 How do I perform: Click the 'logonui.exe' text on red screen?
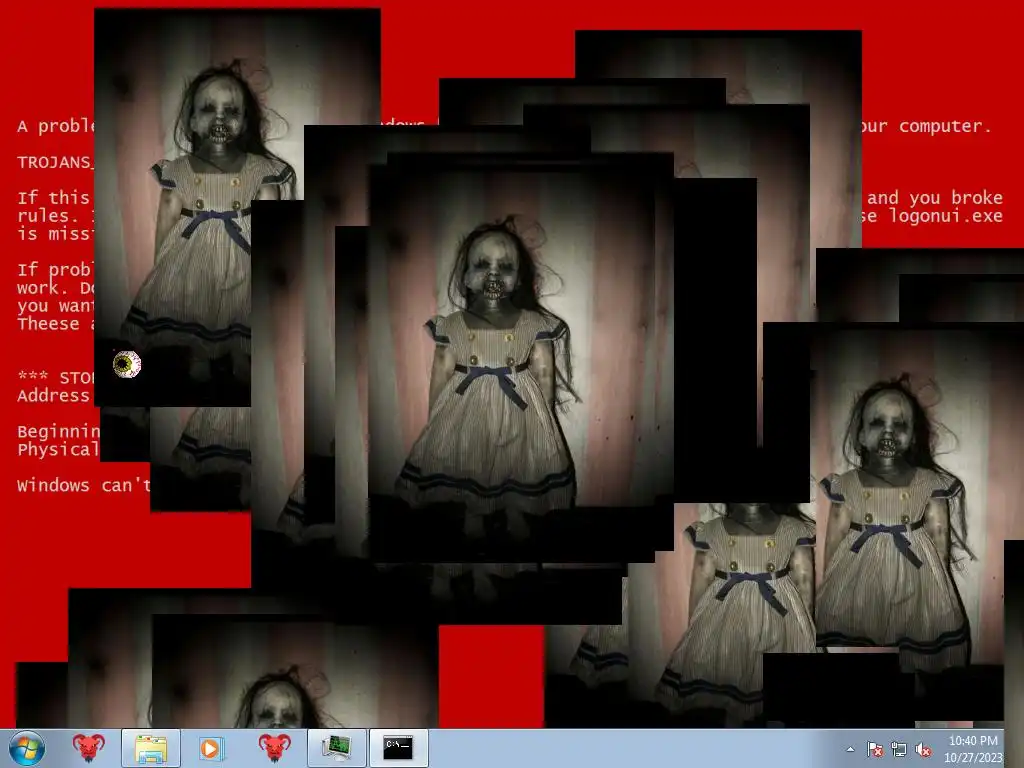point(946,216)
